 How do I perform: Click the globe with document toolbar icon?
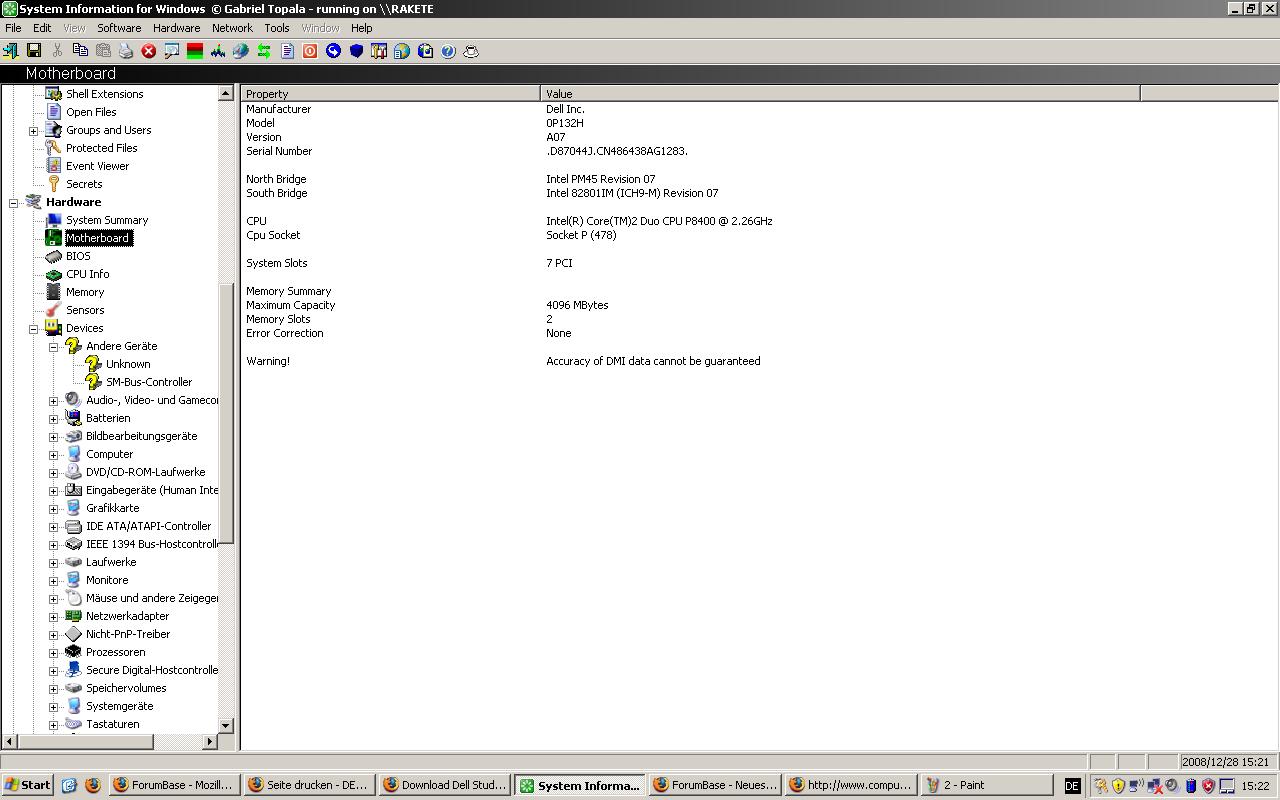tap(402, 51)
